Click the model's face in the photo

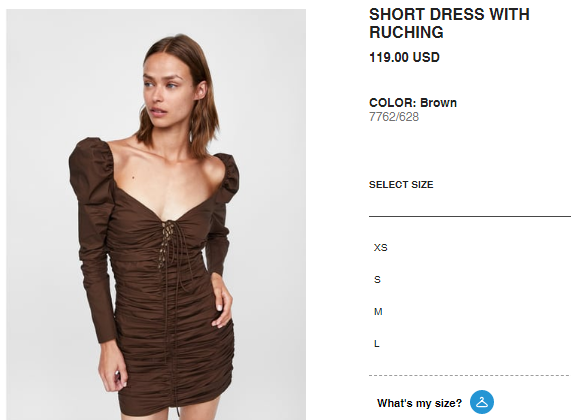click(x=166, y=93)
